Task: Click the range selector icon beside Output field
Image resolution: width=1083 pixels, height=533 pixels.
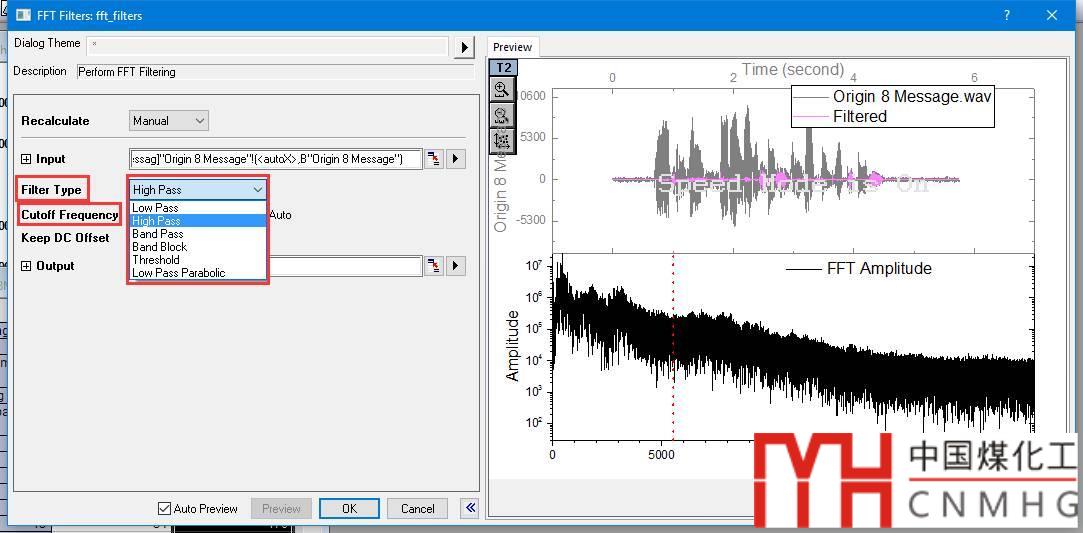Action: coord(434,266)
